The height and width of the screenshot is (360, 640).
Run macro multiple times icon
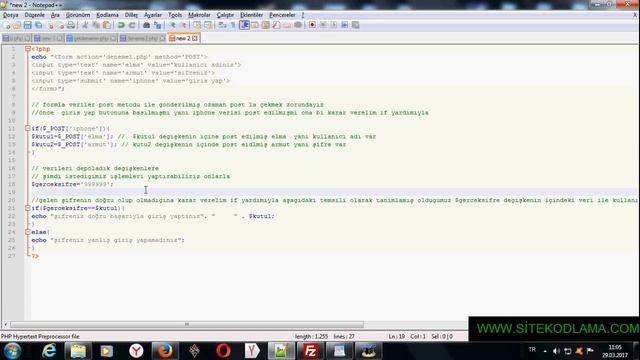tap(344, 25)
